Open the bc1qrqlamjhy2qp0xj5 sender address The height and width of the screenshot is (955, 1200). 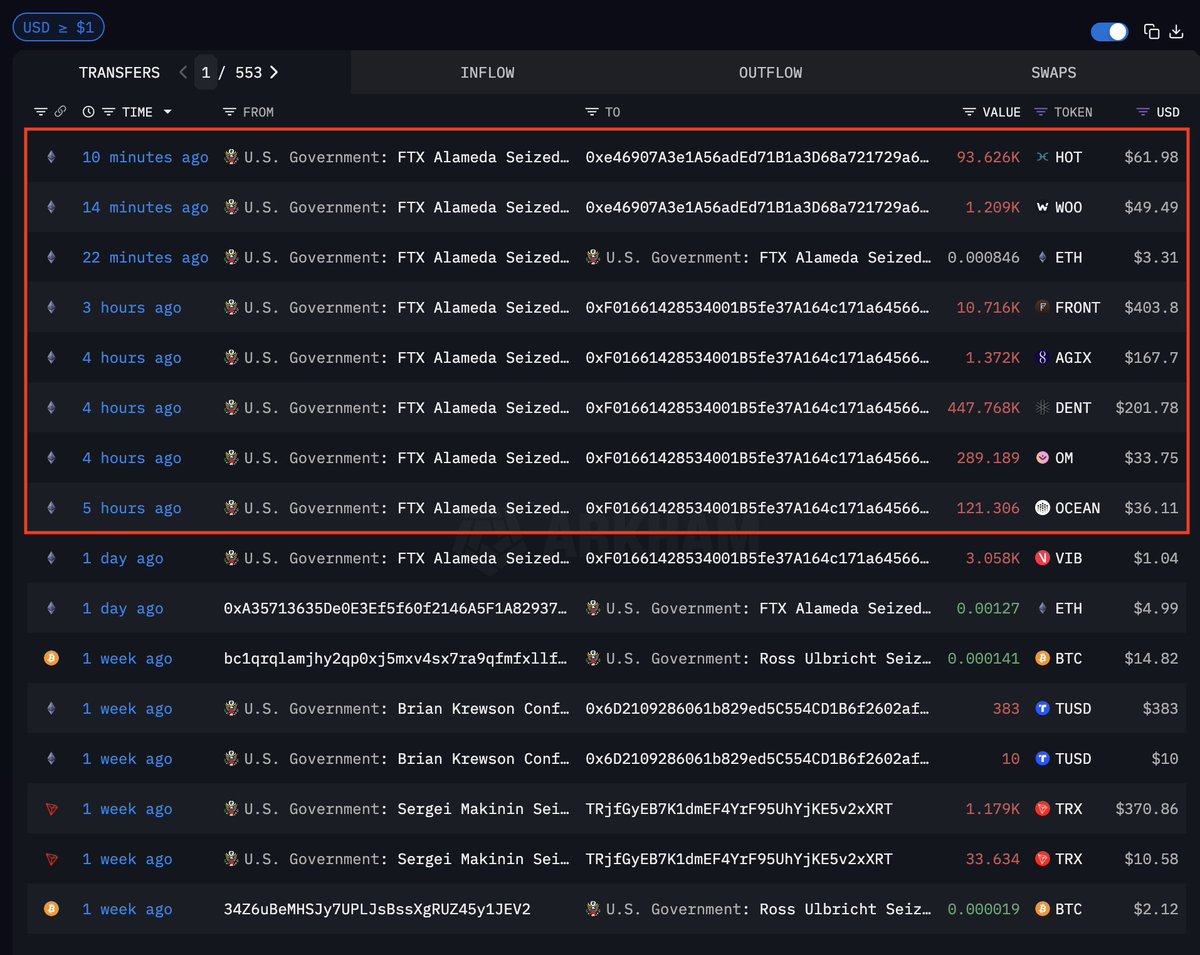coord(396,658)
